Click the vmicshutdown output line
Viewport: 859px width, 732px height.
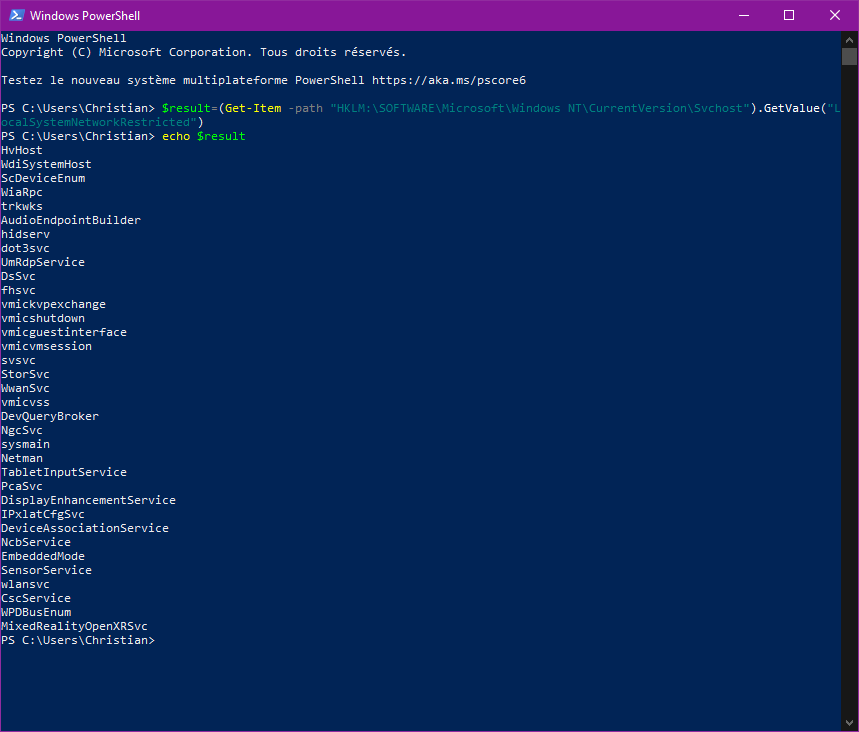pyautogui.click(x=43, y=318)
